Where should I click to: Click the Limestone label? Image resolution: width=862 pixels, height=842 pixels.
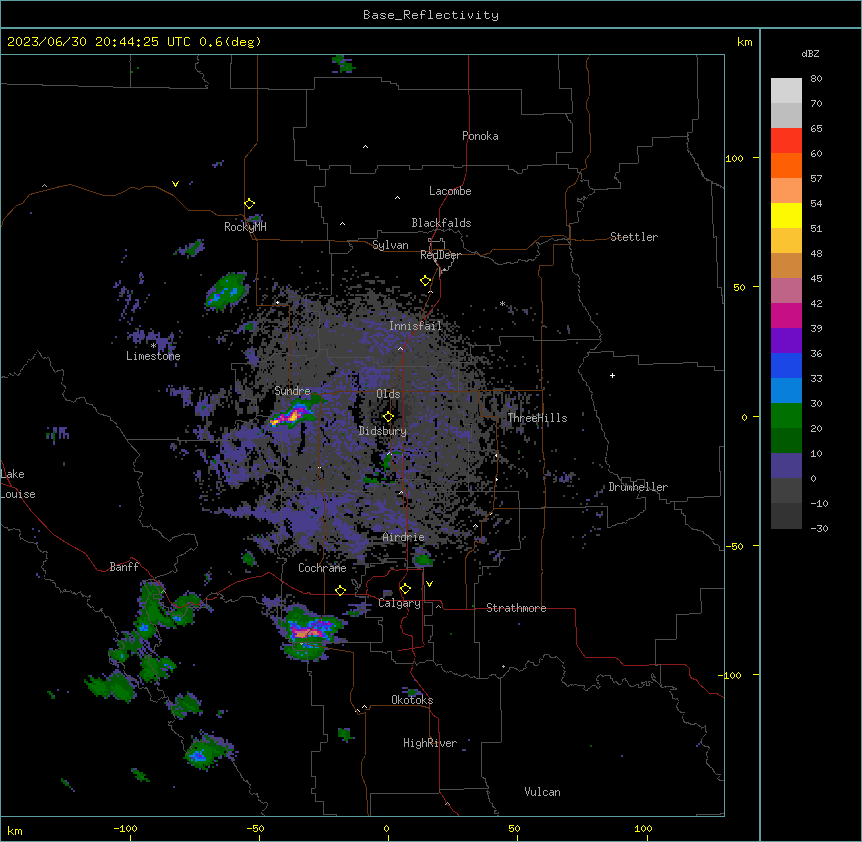pos(153,356)
